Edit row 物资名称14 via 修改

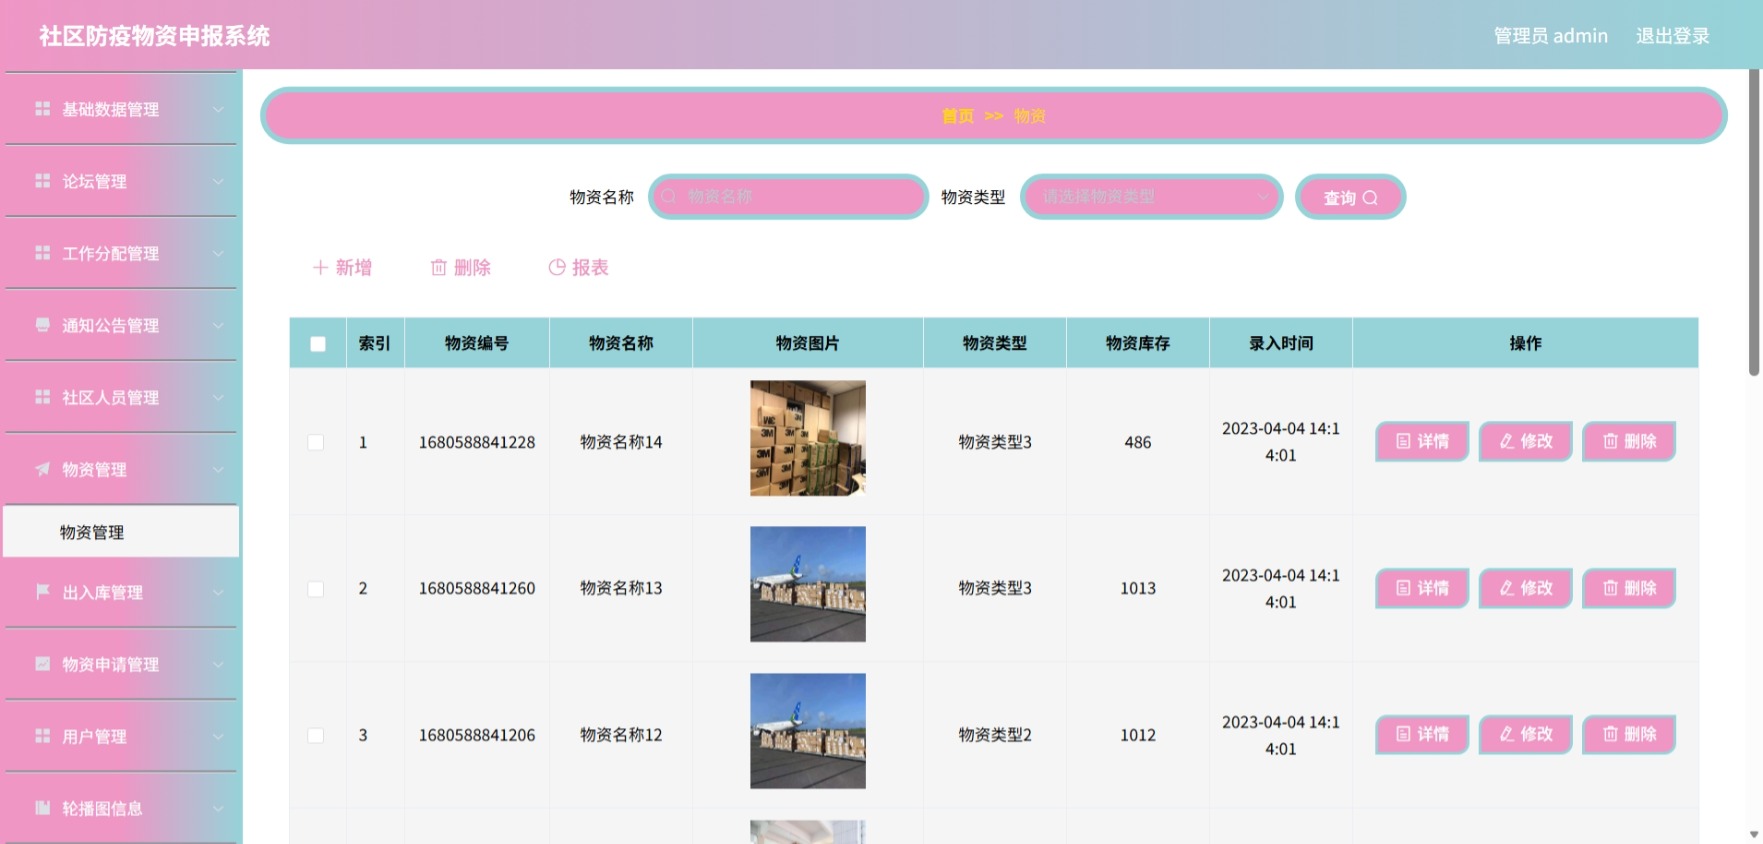coord(1526,441)
